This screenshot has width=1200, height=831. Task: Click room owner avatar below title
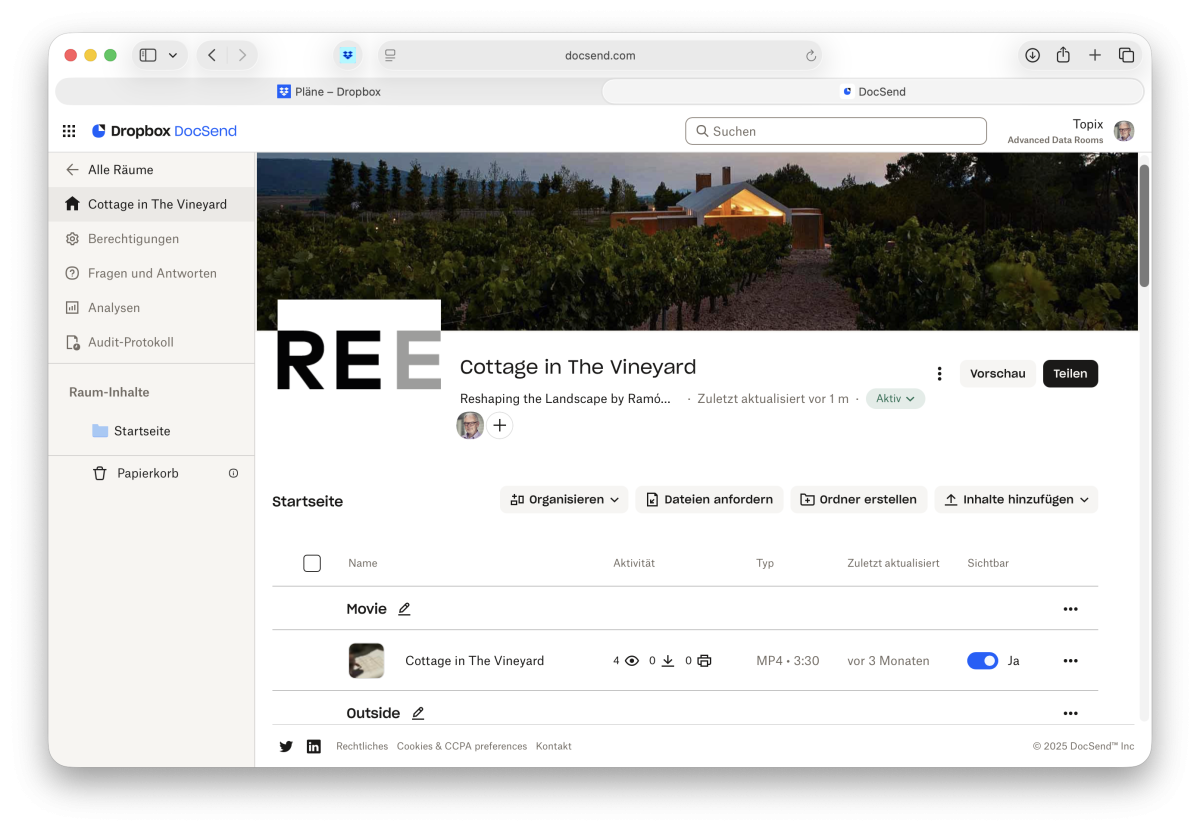point(470,426)
